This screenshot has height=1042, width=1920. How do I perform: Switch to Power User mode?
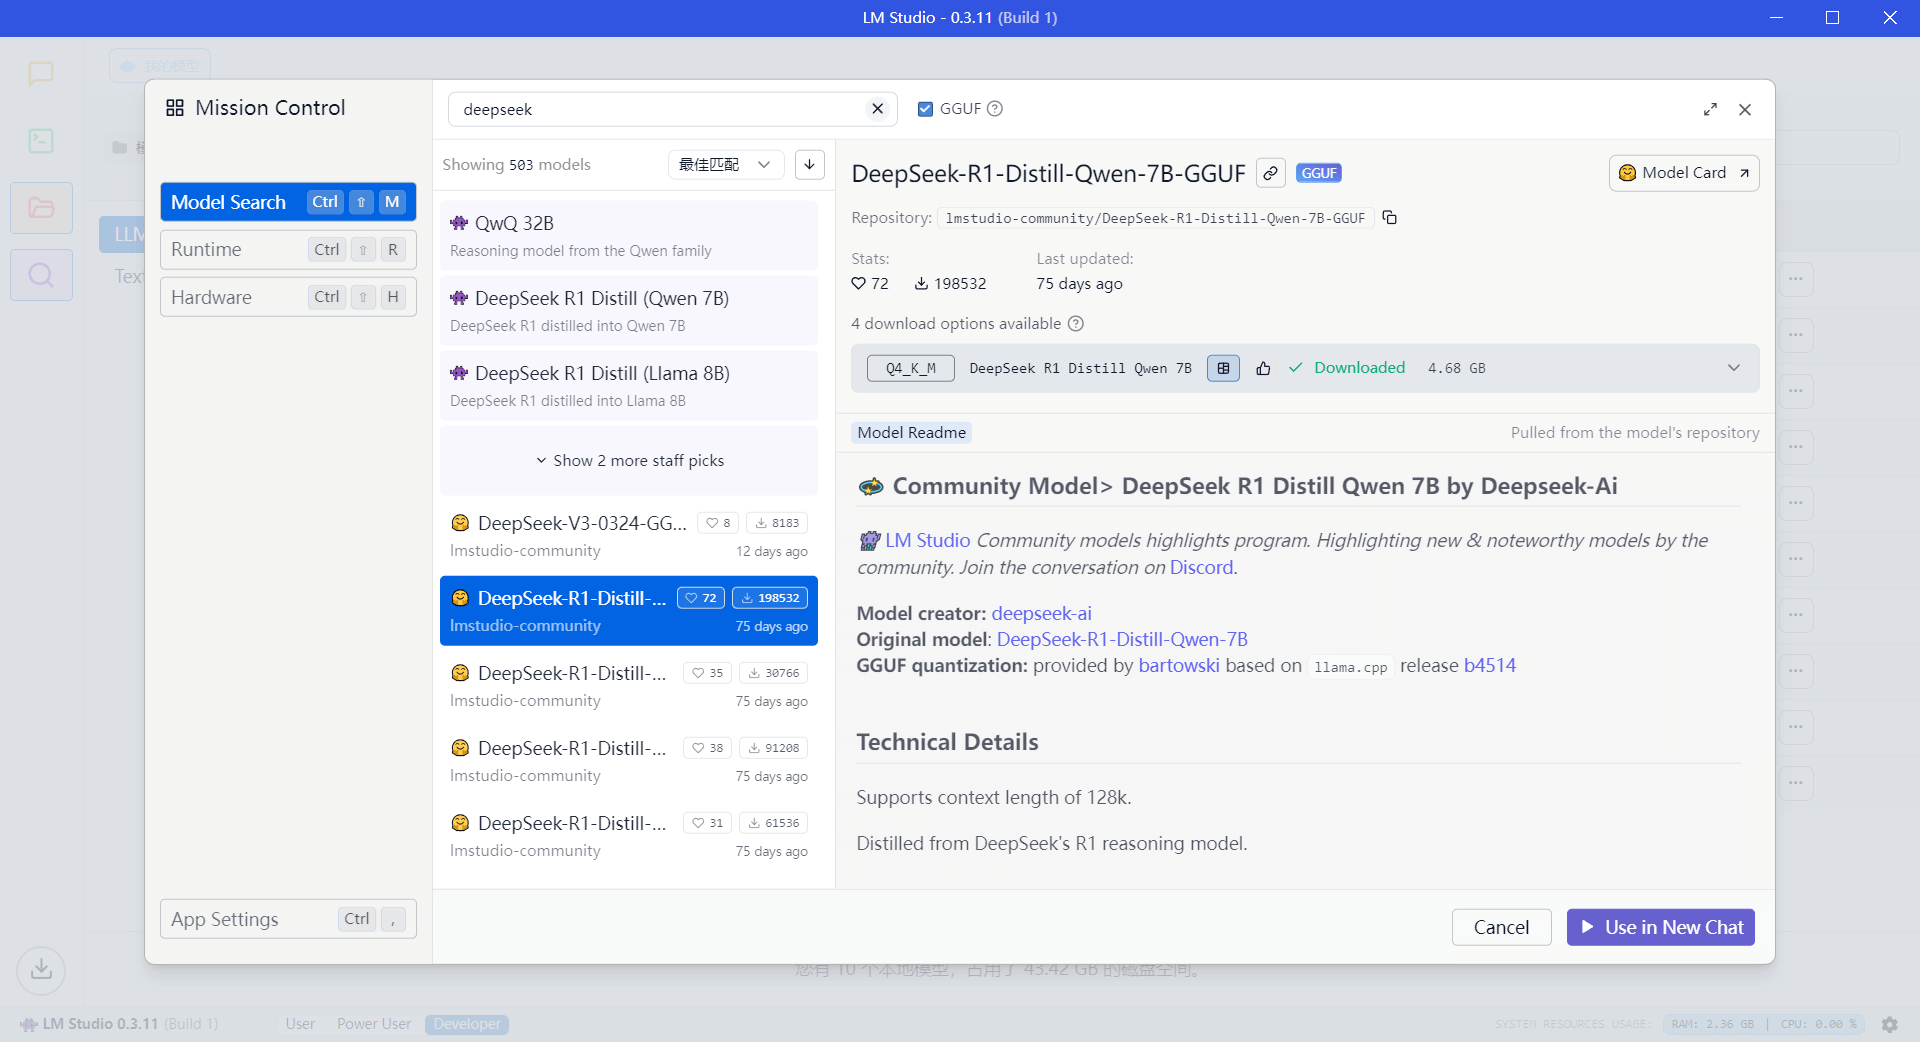(x=373, y=1024)
